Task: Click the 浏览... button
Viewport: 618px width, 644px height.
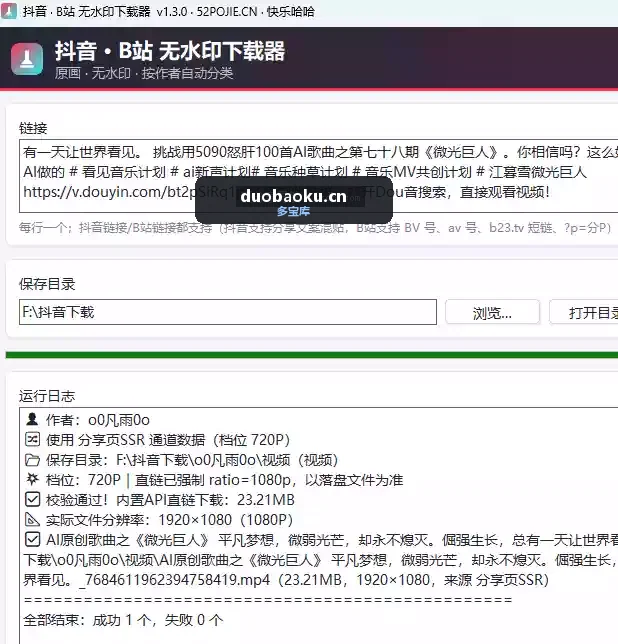Action: tap(492, 313)
